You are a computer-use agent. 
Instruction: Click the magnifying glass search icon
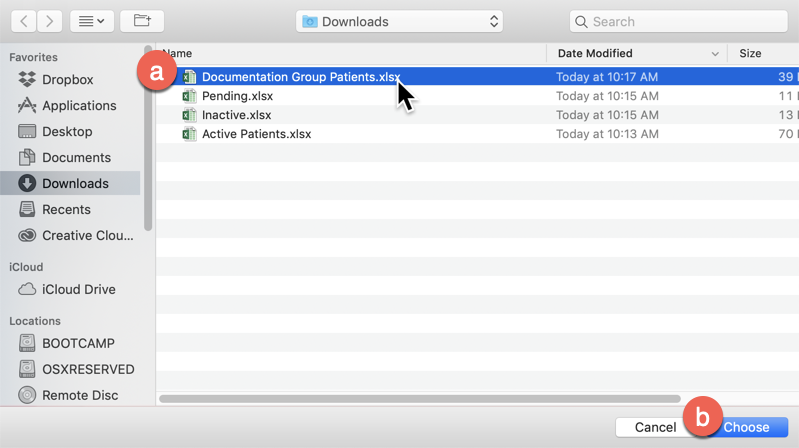click(x=581, y=21)
